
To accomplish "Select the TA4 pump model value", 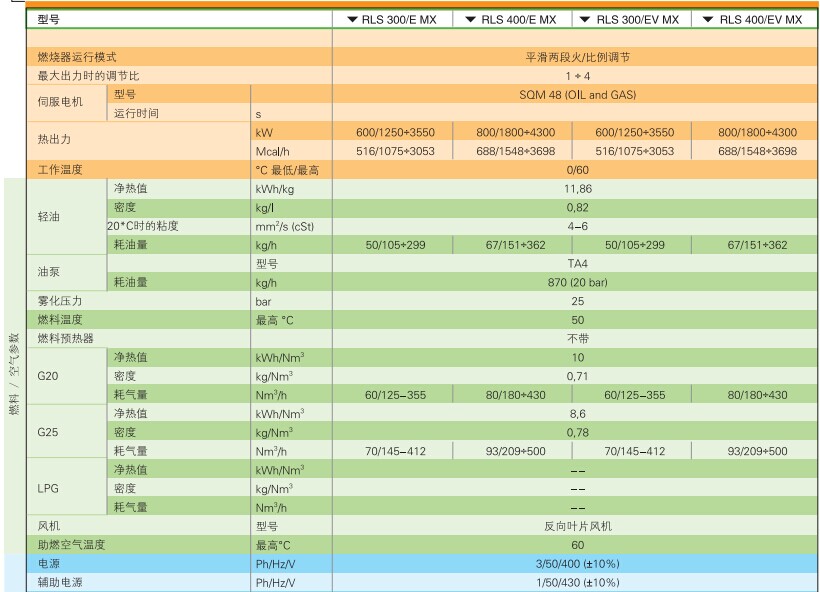I will 577,264.
